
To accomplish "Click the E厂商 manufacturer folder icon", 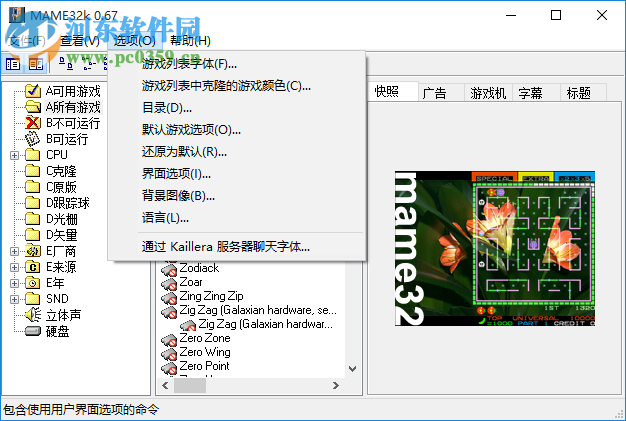I will pyautogui.click(x=33, y=251).
